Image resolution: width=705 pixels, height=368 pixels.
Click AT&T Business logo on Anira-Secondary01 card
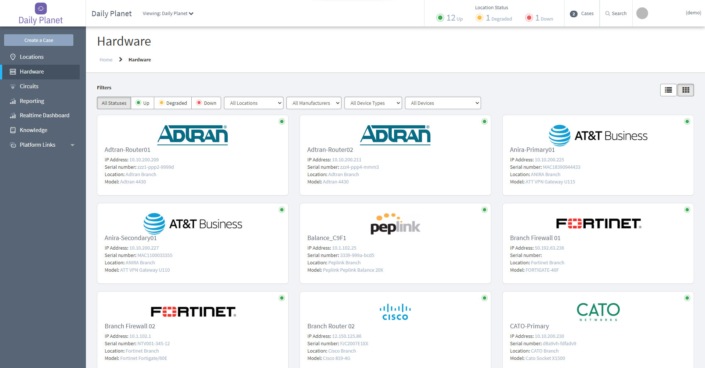click(x=192, y=224)
